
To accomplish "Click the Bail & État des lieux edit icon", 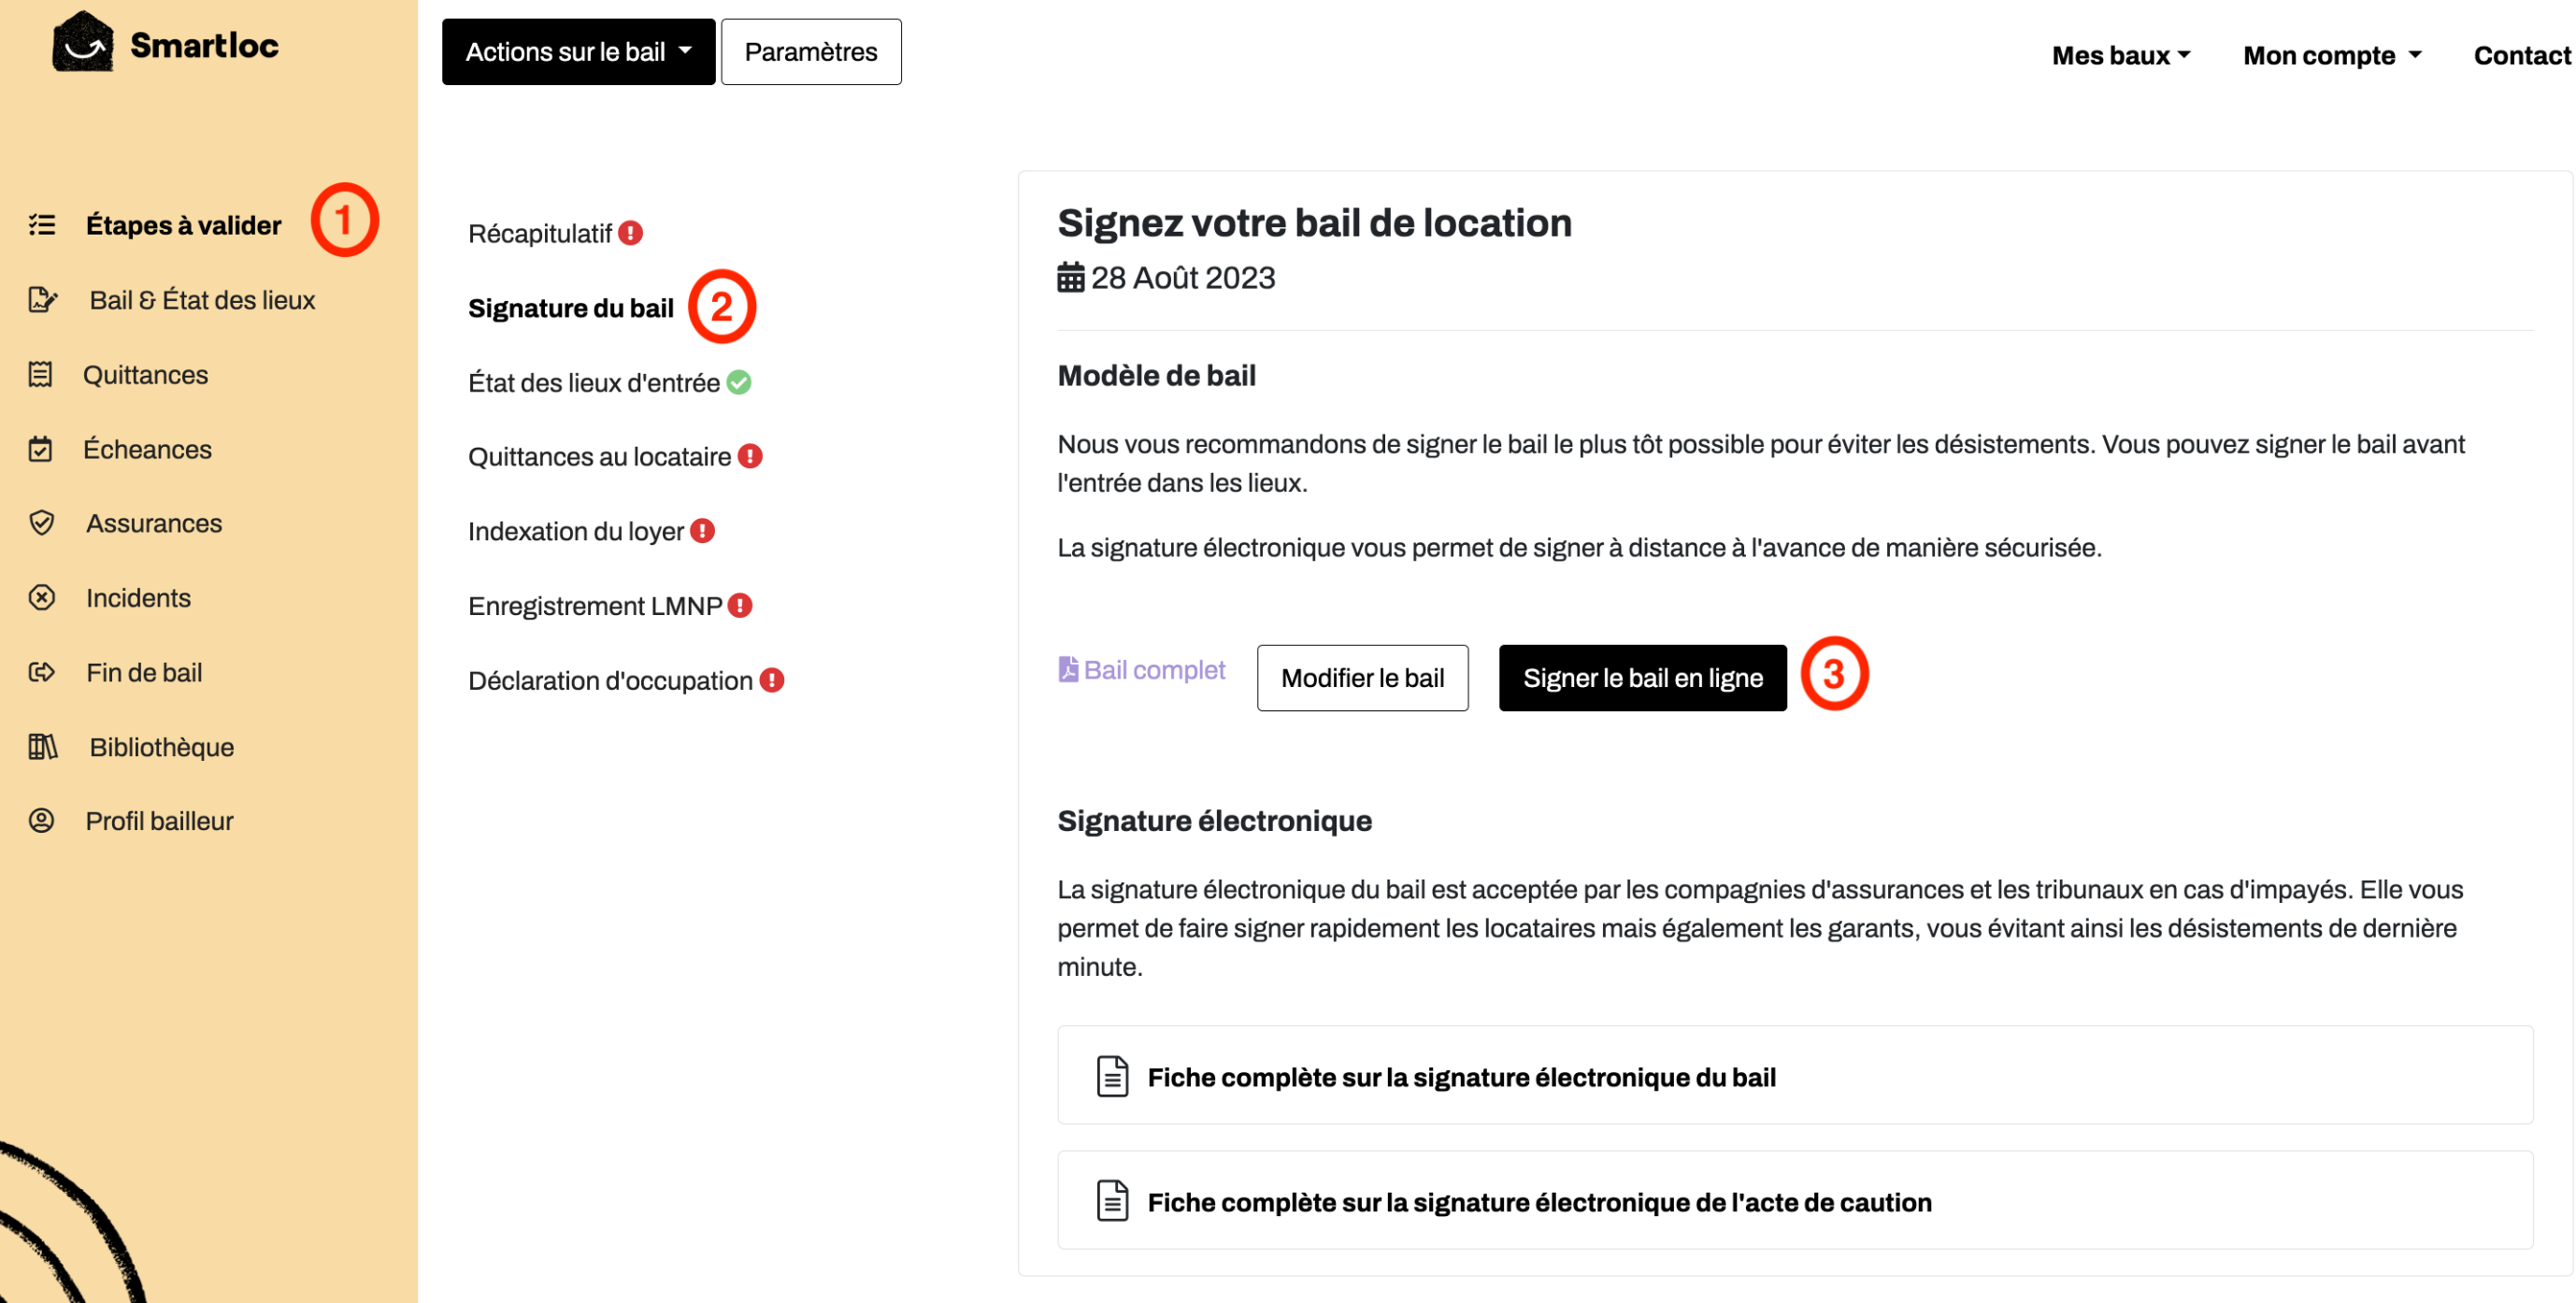I will (x=43, y=300).
